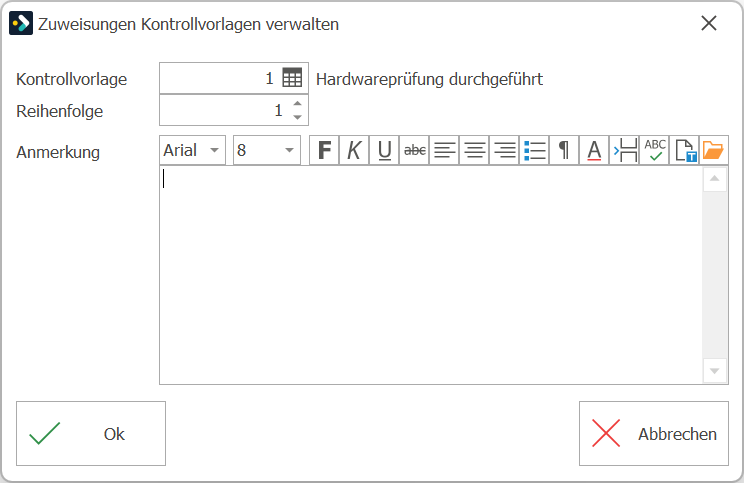Click inside the Anmerkung text area
The height and width of the screenshot is (483, 744).
click(431, 275)
